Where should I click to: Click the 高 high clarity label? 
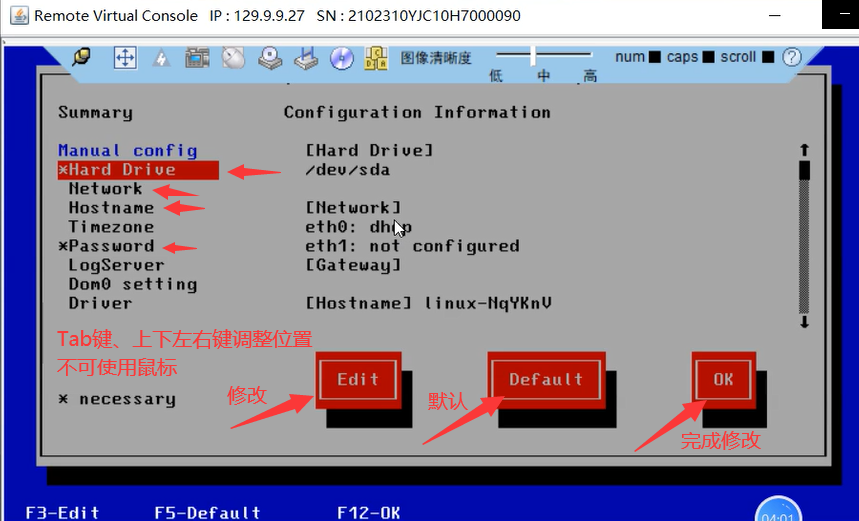coord(589,76)
